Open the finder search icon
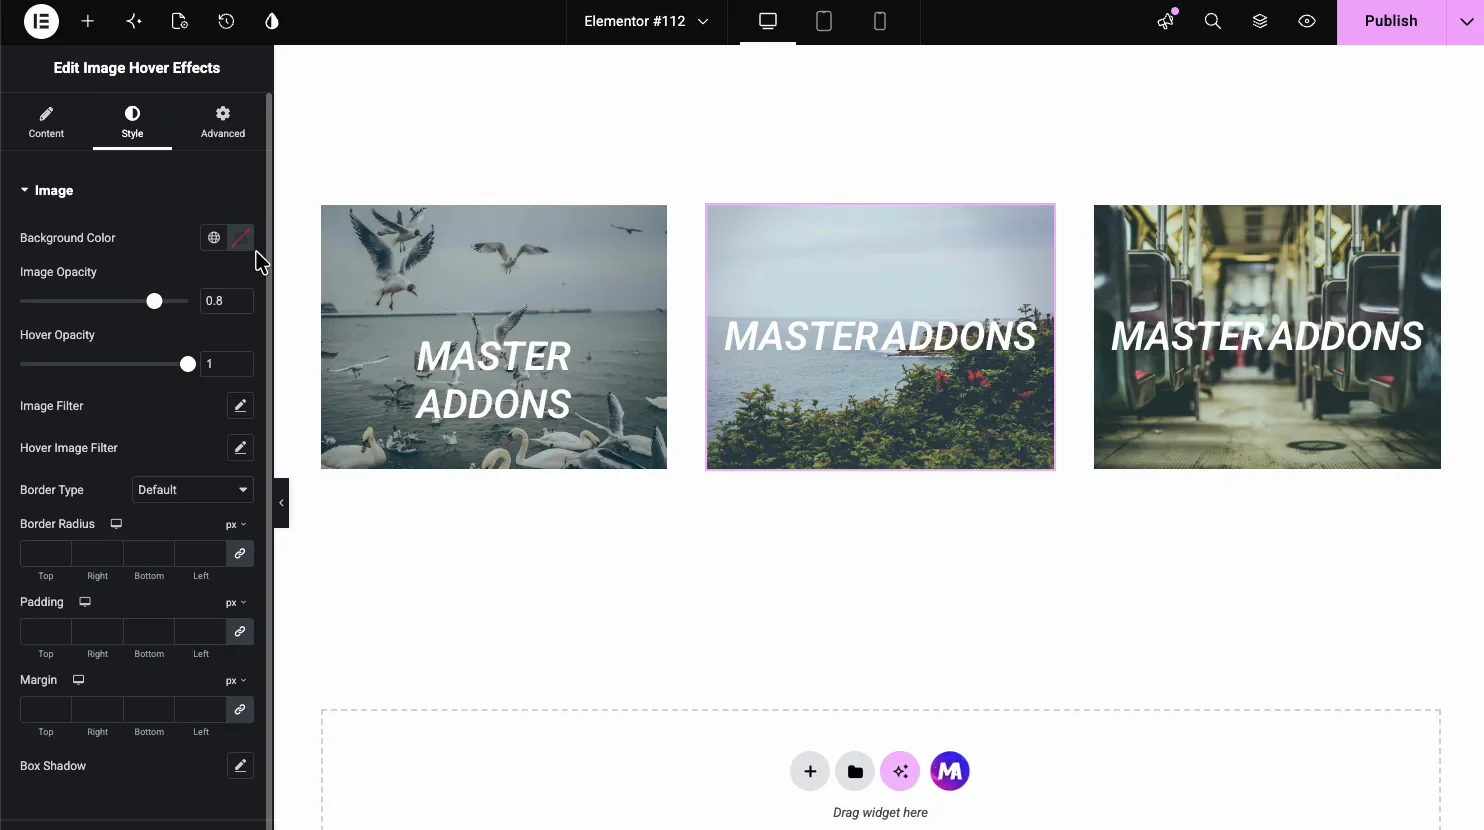The height and width of the screenshot is (830, 1484). tap(1213, 21)
